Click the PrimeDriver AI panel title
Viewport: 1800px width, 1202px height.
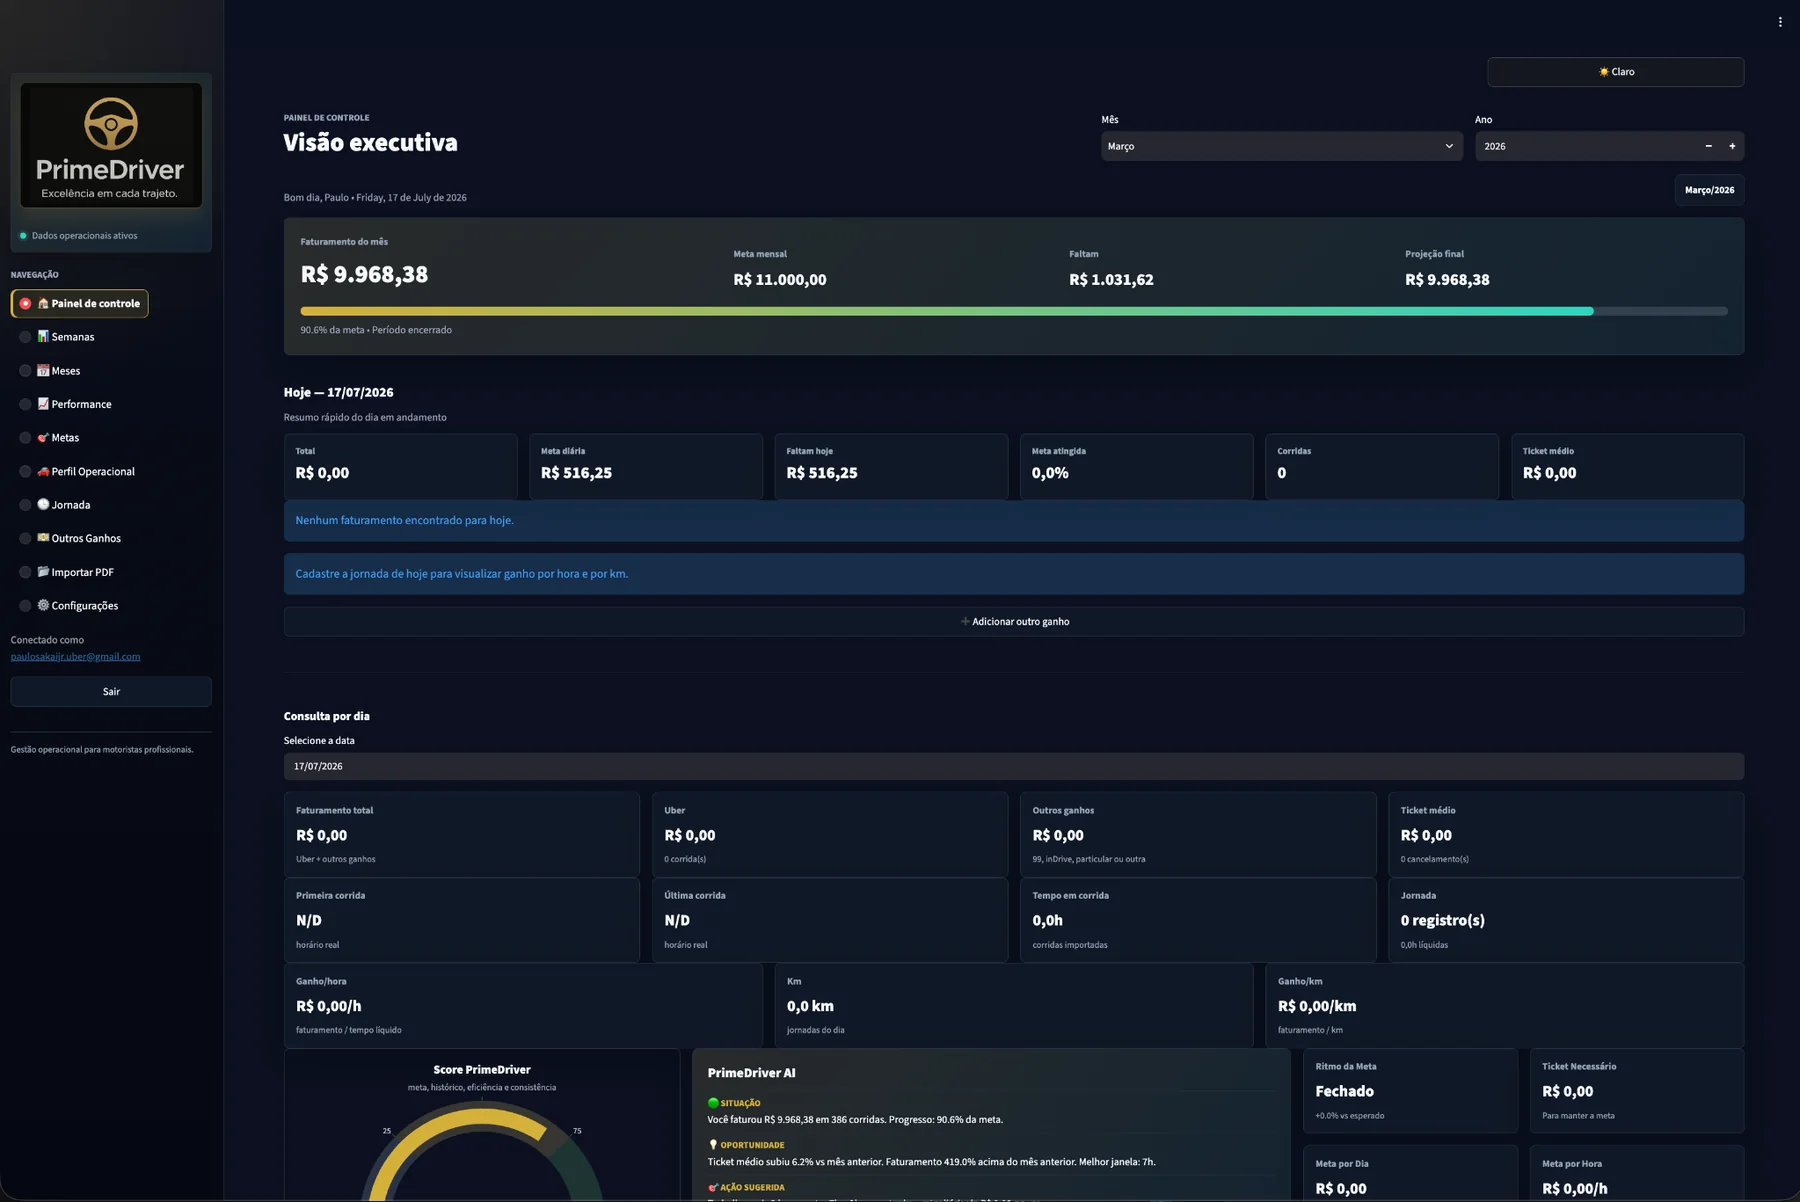point(751,1073)
